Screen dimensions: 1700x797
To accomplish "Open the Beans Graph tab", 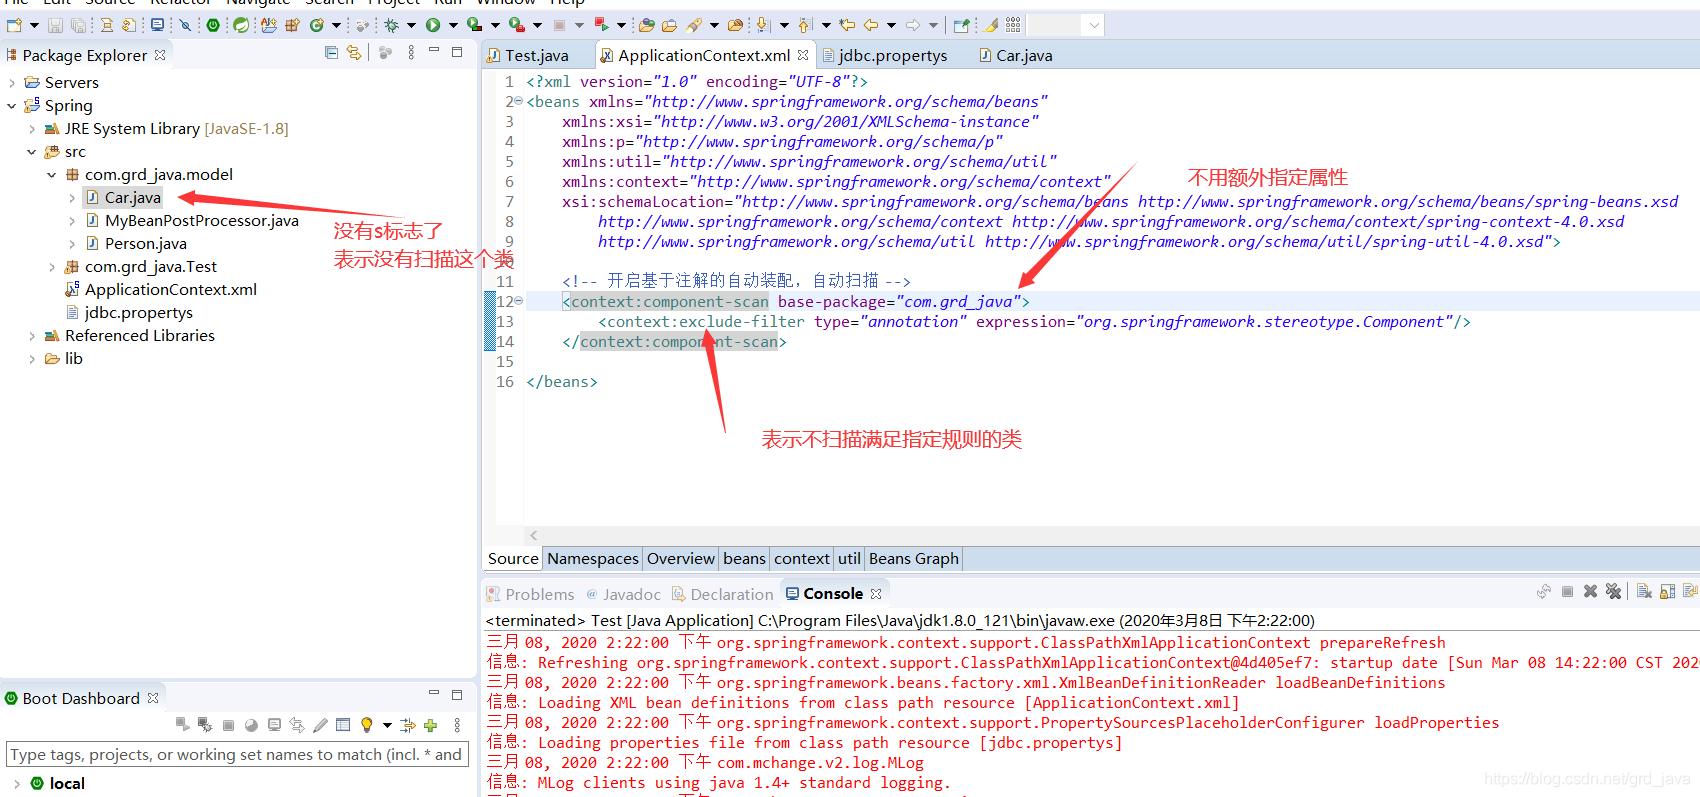I will coord(914,559).
